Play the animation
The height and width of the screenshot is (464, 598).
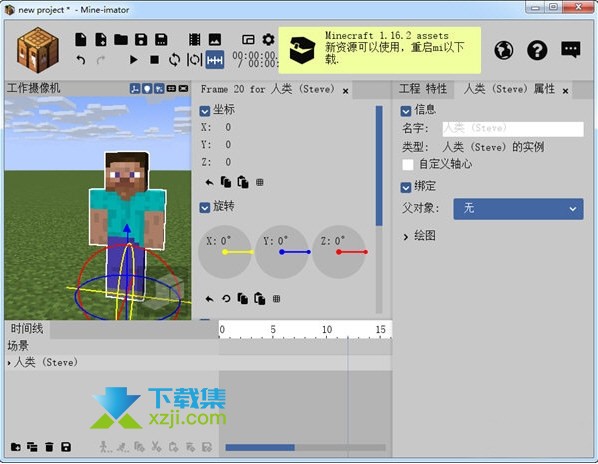(x=133, y=60)
